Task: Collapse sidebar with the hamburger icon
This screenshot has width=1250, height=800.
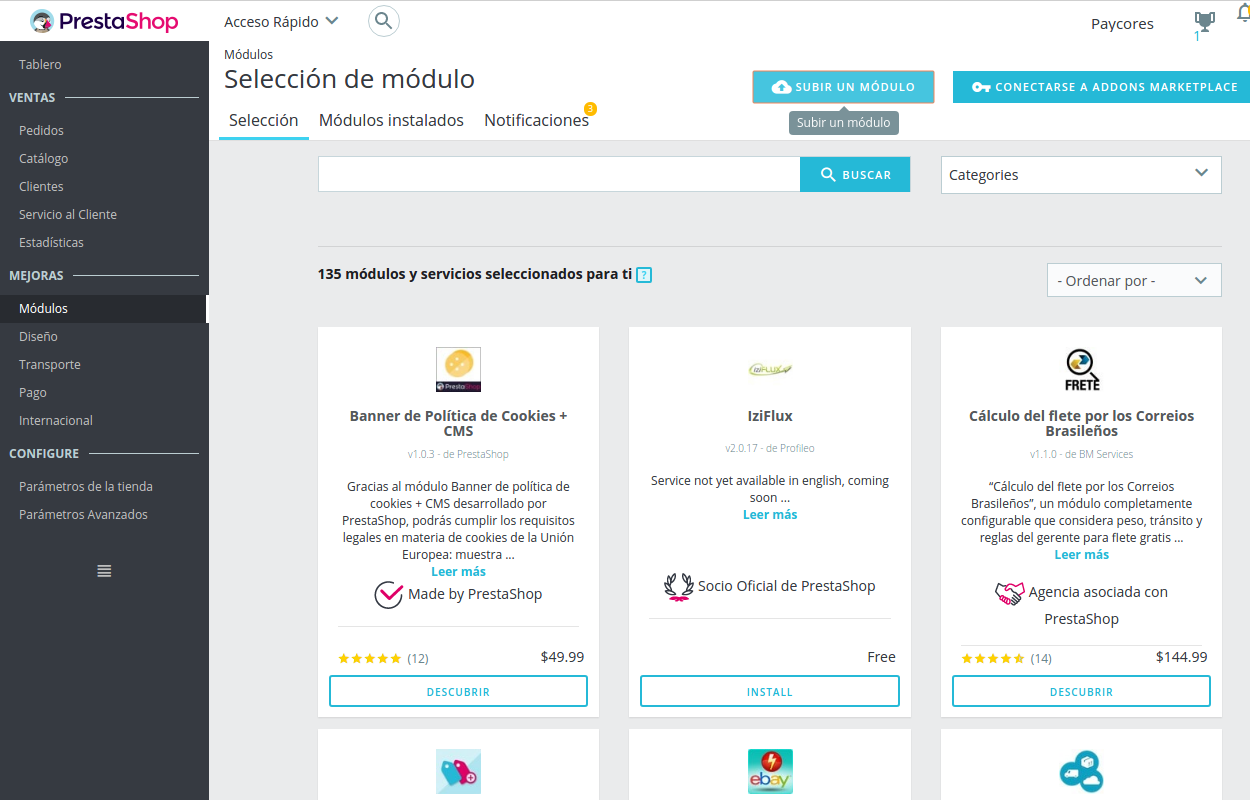Action: [x=104, y=571]
